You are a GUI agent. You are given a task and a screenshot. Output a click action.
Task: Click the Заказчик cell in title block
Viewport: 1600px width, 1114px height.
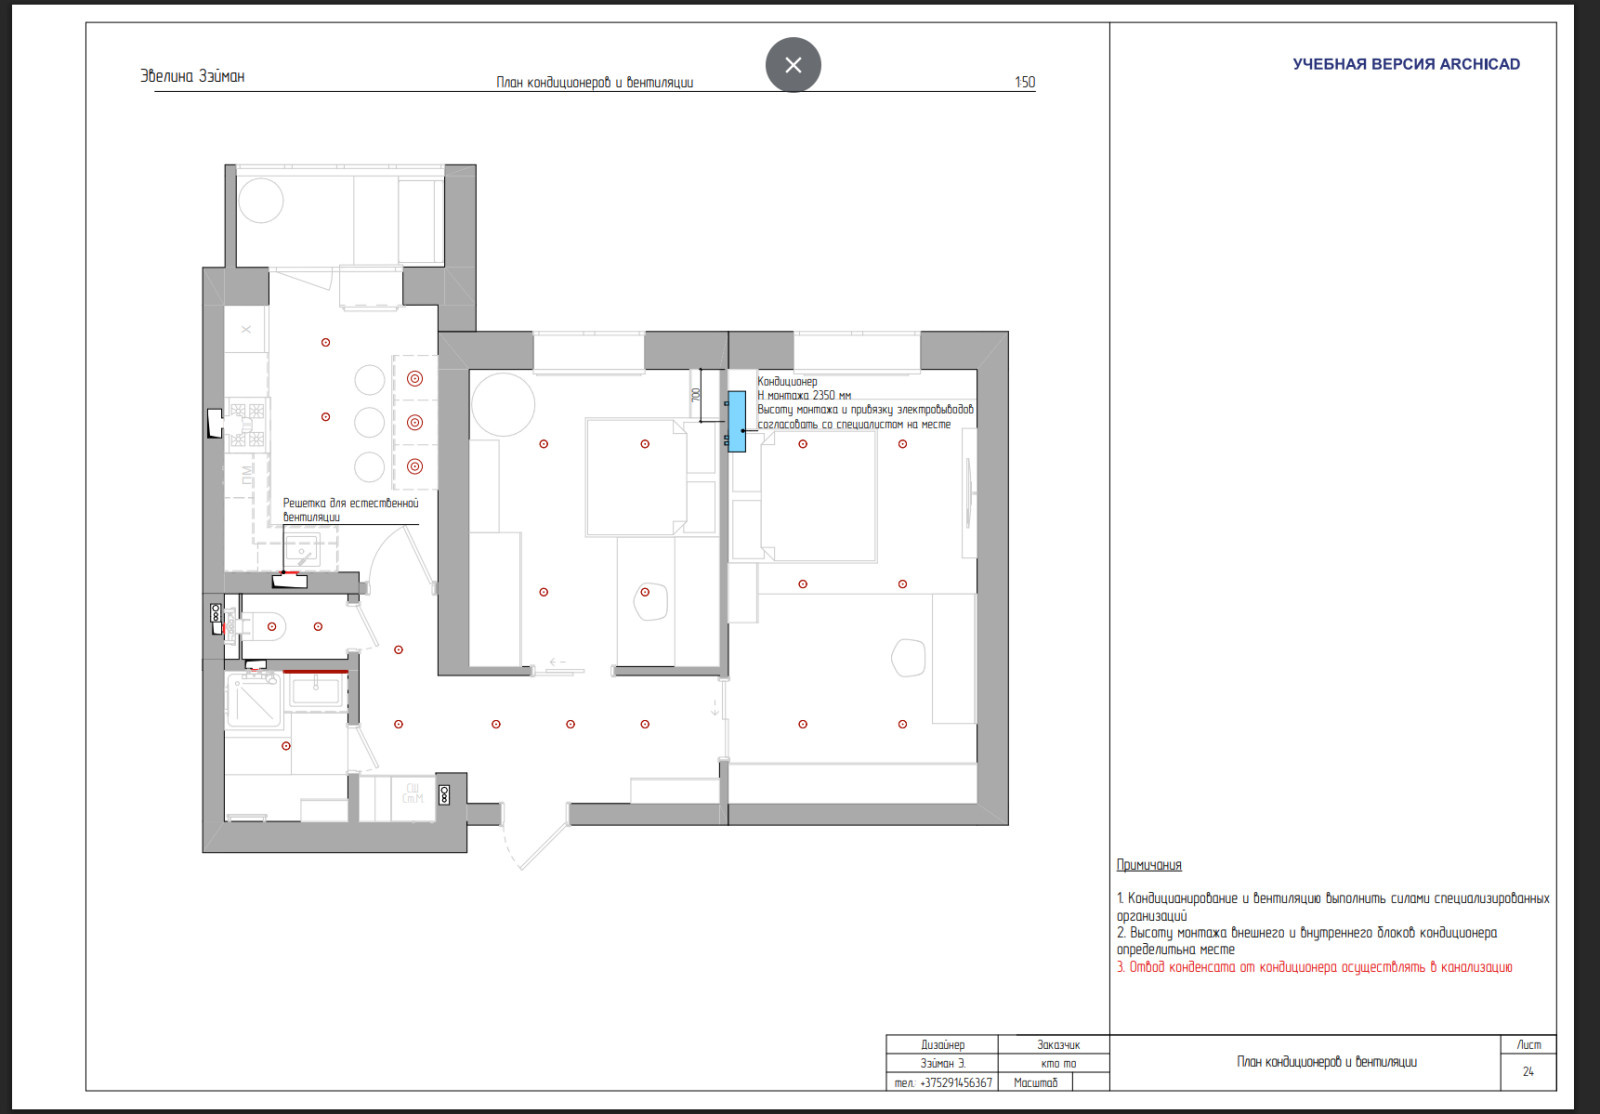(1058, 1044)
